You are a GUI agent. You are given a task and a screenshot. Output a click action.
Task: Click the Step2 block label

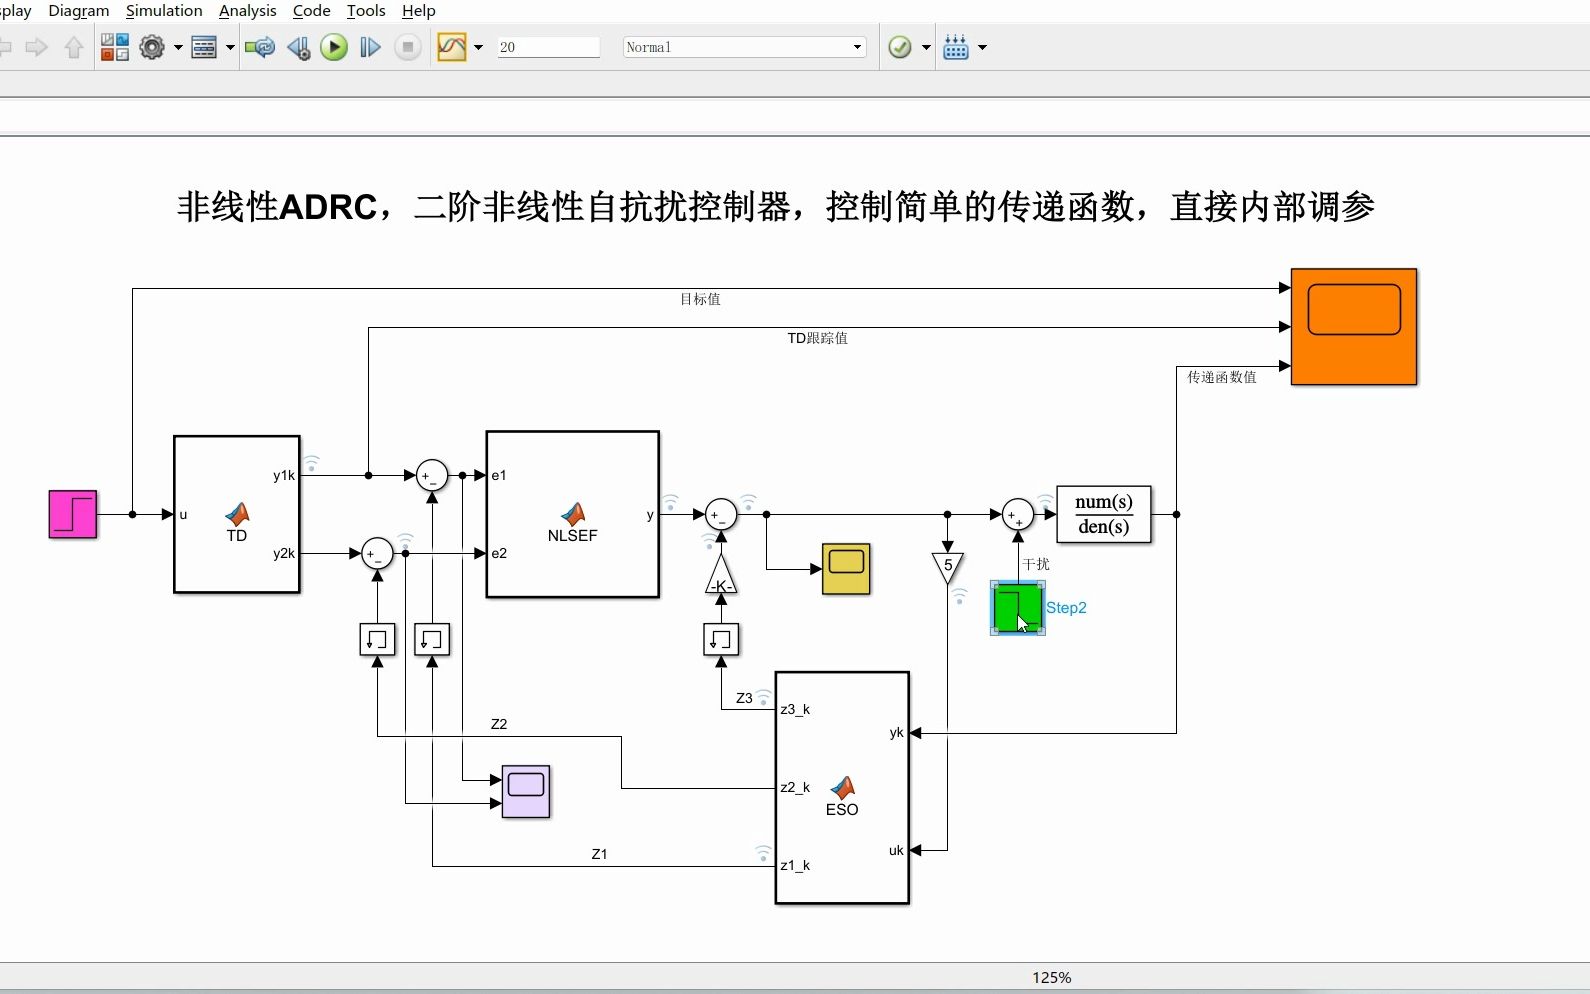[1066, 608]
